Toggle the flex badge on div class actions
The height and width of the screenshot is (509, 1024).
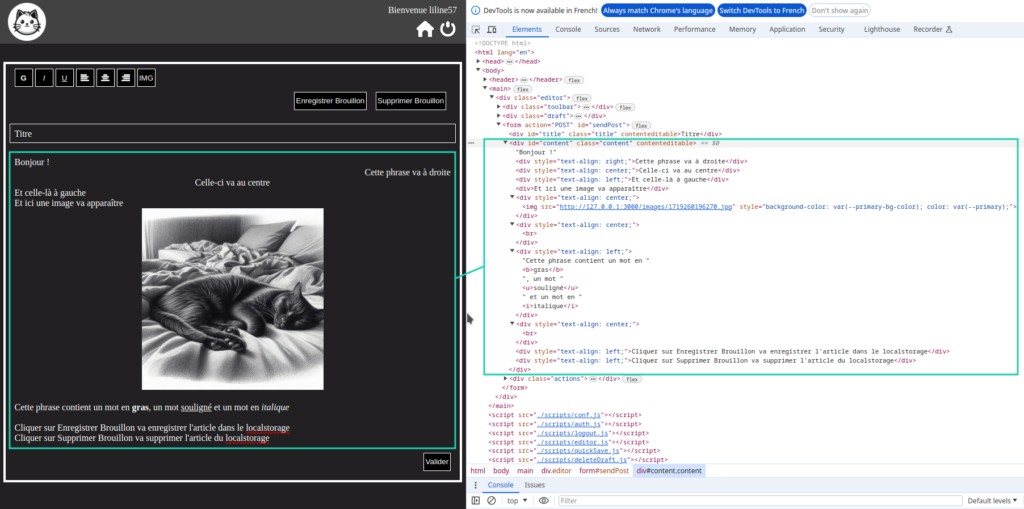[x=632, y=379]
